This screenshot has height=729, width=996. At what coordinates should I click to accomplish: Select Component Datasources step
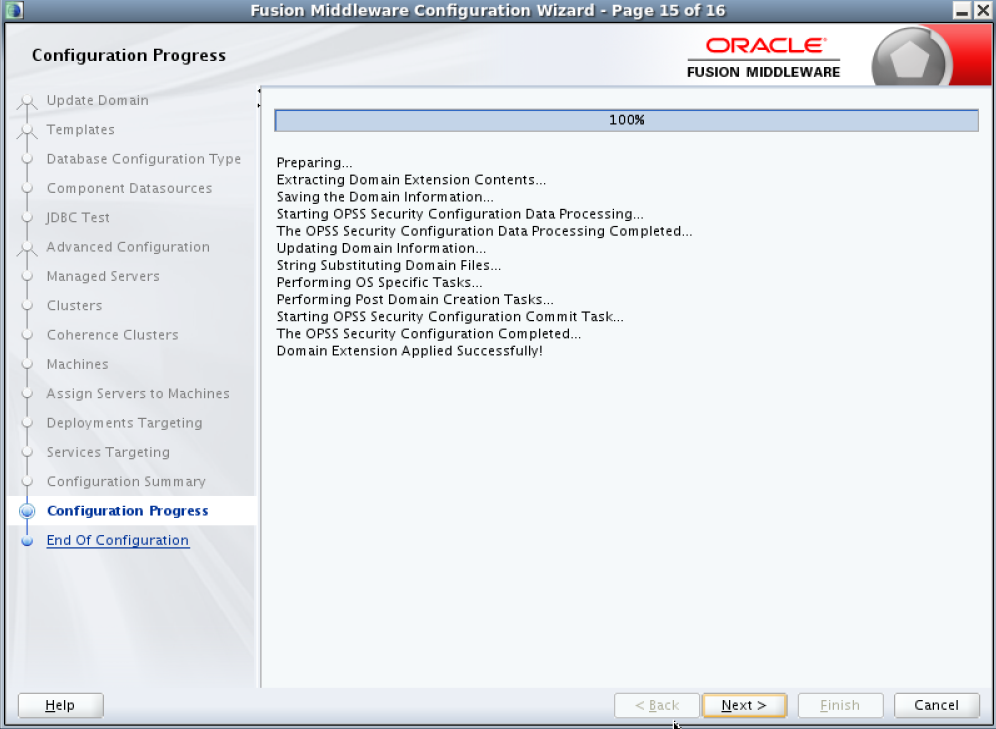click(x=129, y=188)
